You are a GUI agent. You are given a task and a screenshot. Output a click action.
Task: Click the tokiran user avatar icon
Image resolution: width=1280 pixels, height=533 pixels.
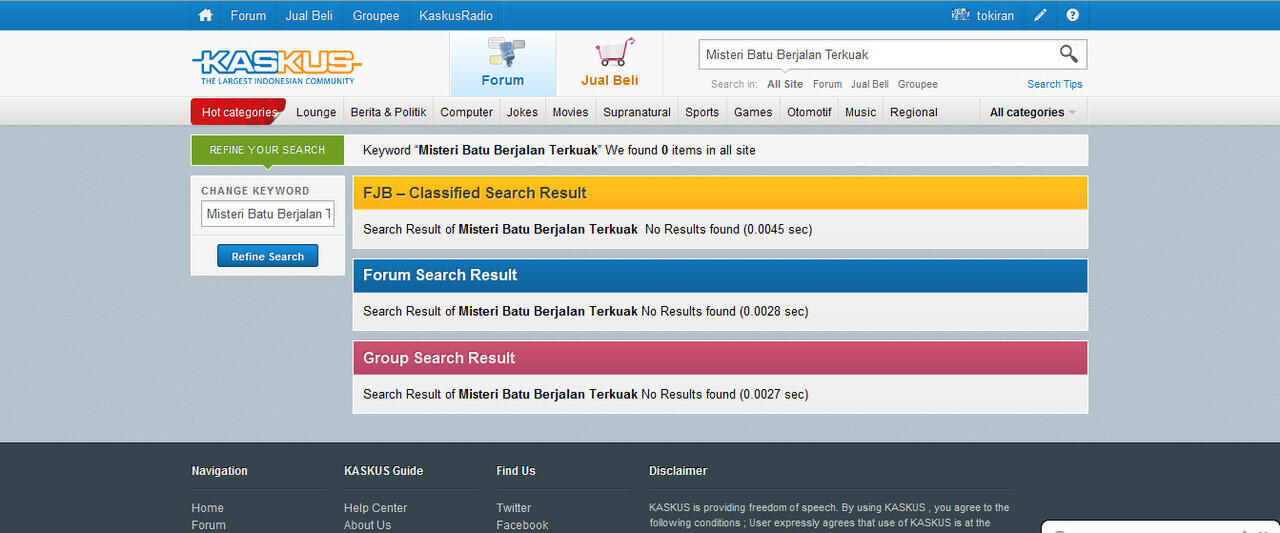[961, 15]
